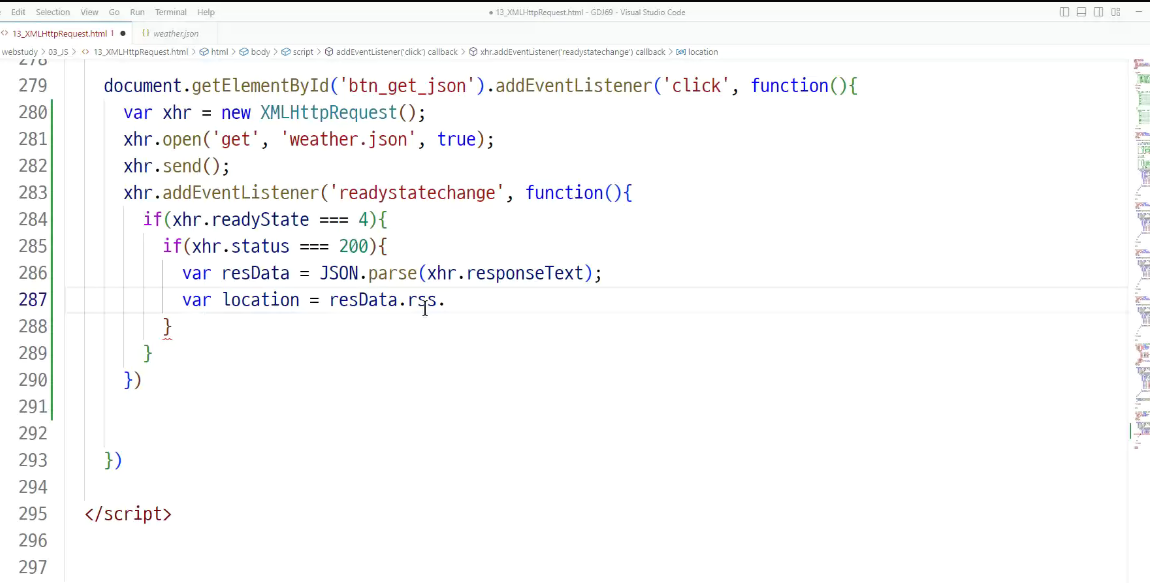Image resolution: width=1150 pixels, height=583 pixels.
Task: Open the addEventListener('click') callback breadcrumb
Action: point(396,52)
